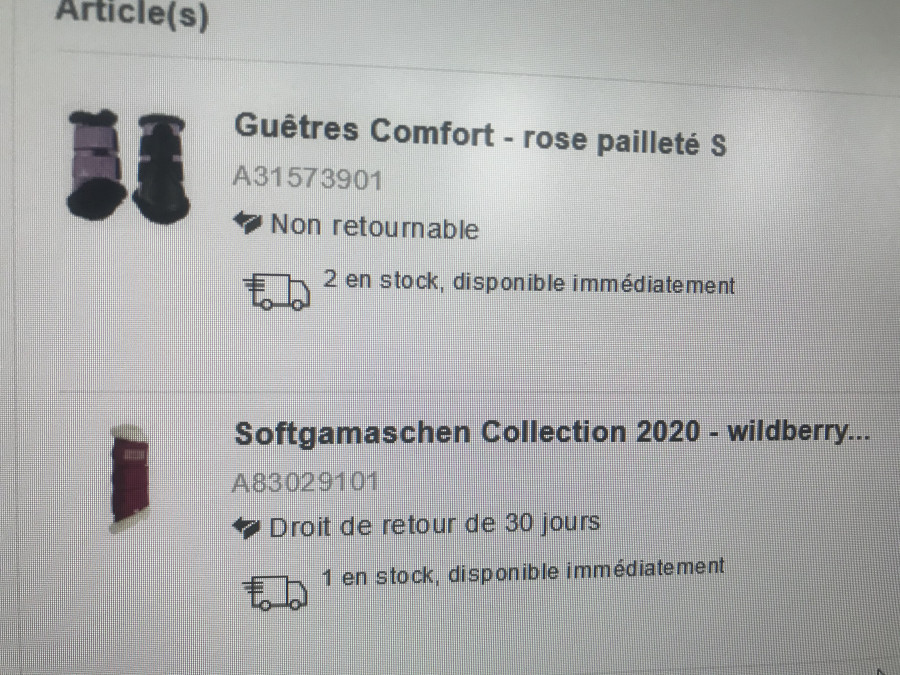The height and width of the screenshot is (675, 900).
Task: Click article number A83029101
Action: tap(305, 482)
